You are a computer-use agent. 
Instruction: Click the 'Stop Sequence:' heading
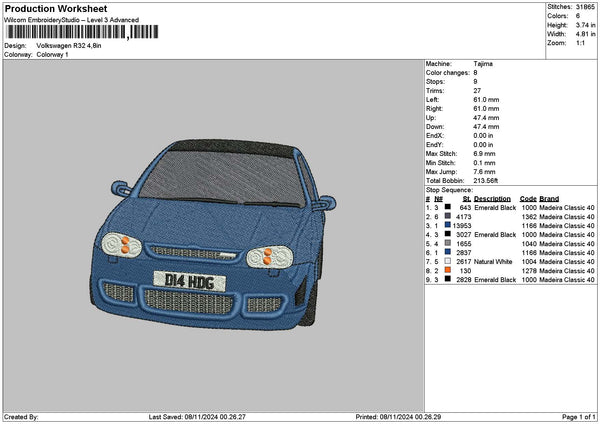coord(449,190)
